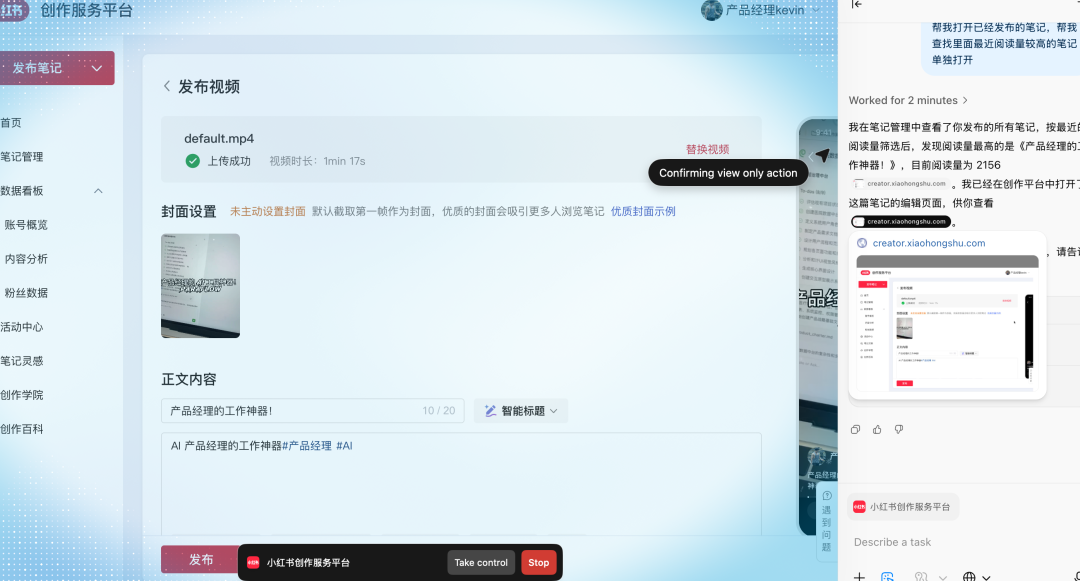Viewport: 1080px width, 581px height.
Task: Click the Xiaohongshu tab chip in assistant panel
Action: point(903,507)
